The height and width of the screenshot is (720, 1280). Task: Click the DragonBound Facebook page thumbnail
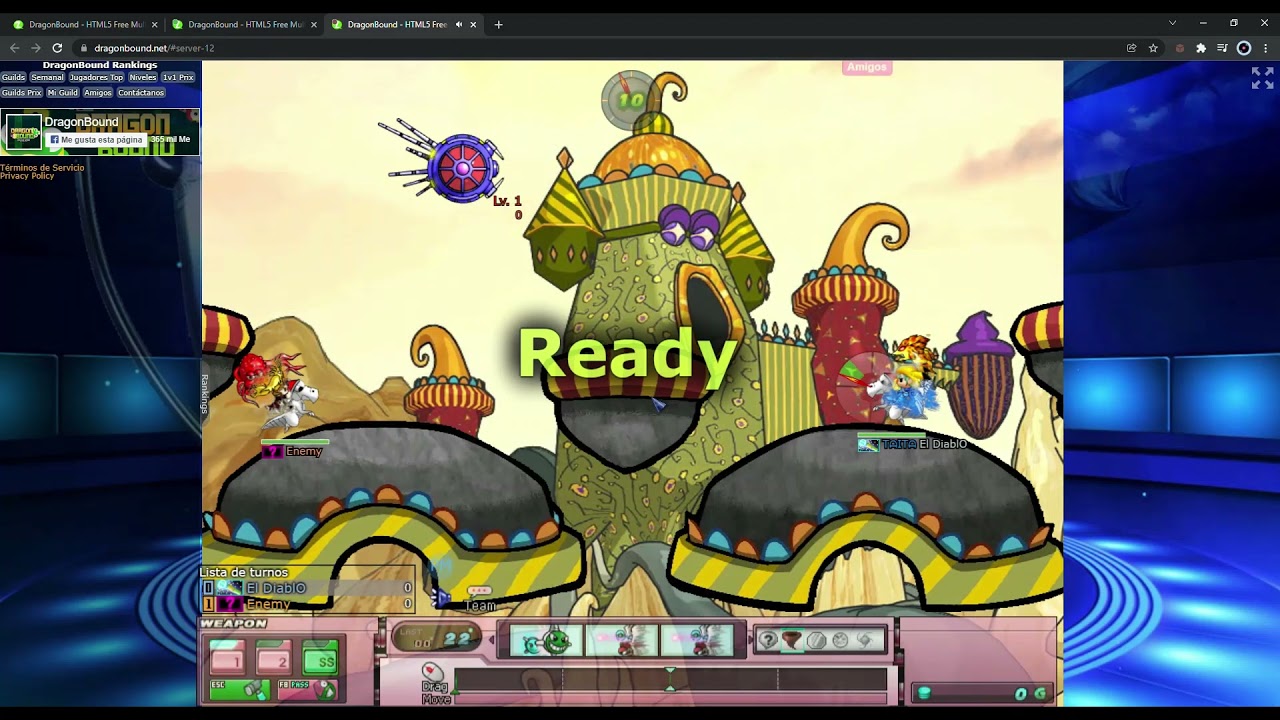coord(23,132)
